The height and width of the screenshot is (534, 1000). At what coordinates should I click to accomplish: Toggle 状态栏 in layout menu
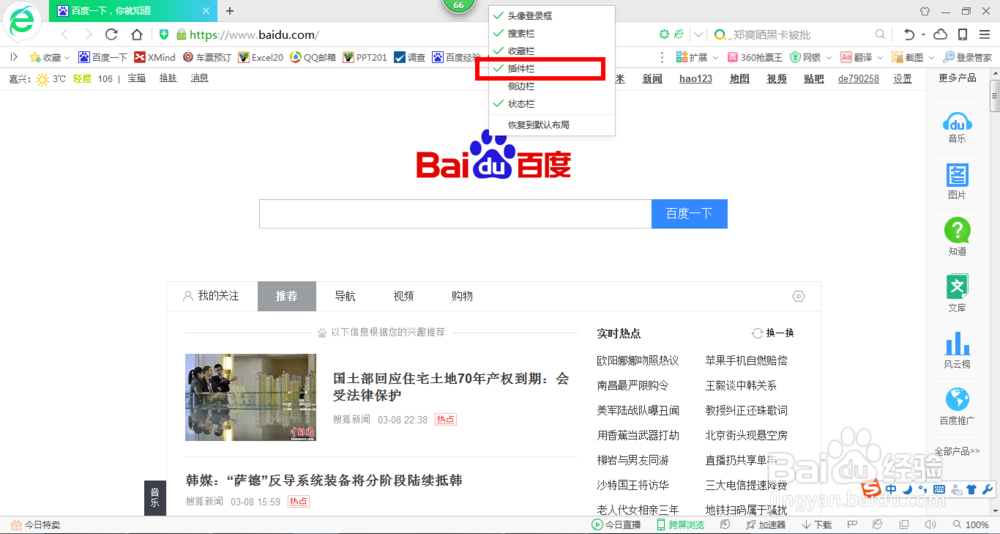pos(551,103)
